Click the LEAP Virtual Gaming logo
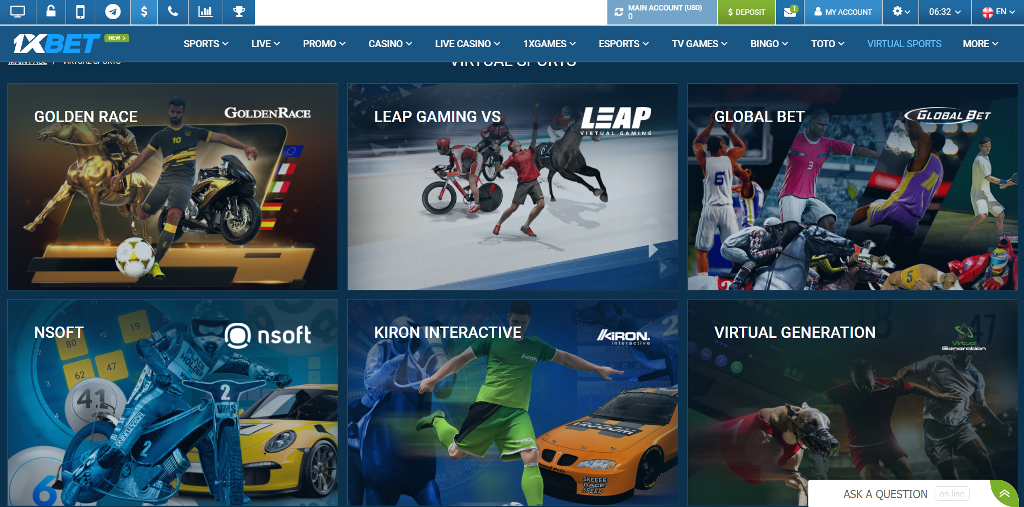 (x=616, y=121)
